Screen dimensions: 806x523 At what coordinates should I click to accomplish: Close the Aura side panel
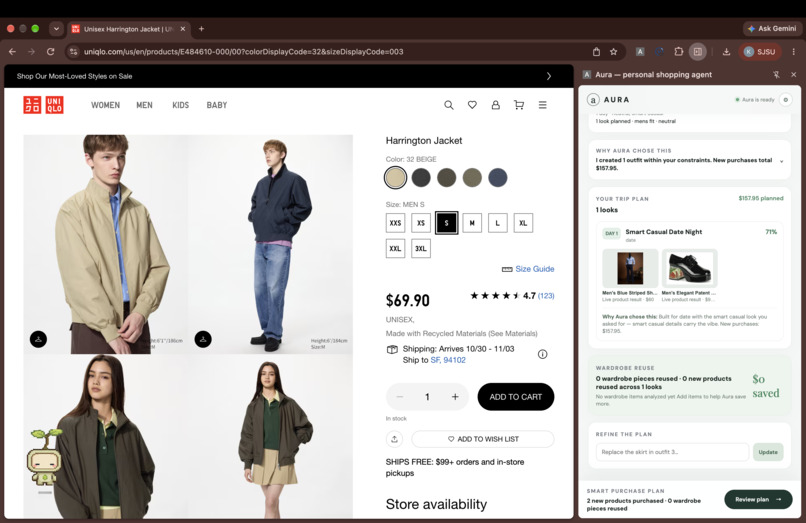click(x=794, y=75)
